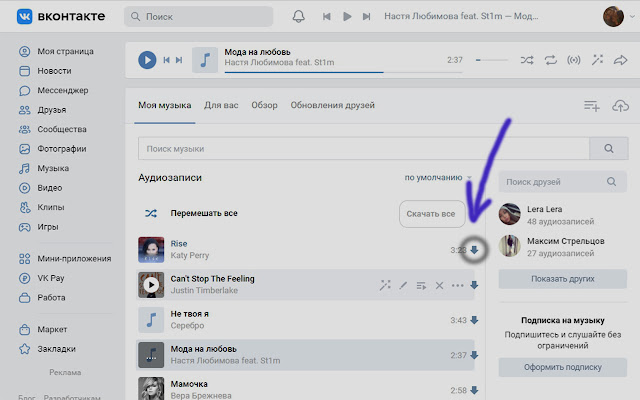The width and height of the screenshot is (640, 400).
Task: Click the music search magnifier button
Action: [606, 149]
